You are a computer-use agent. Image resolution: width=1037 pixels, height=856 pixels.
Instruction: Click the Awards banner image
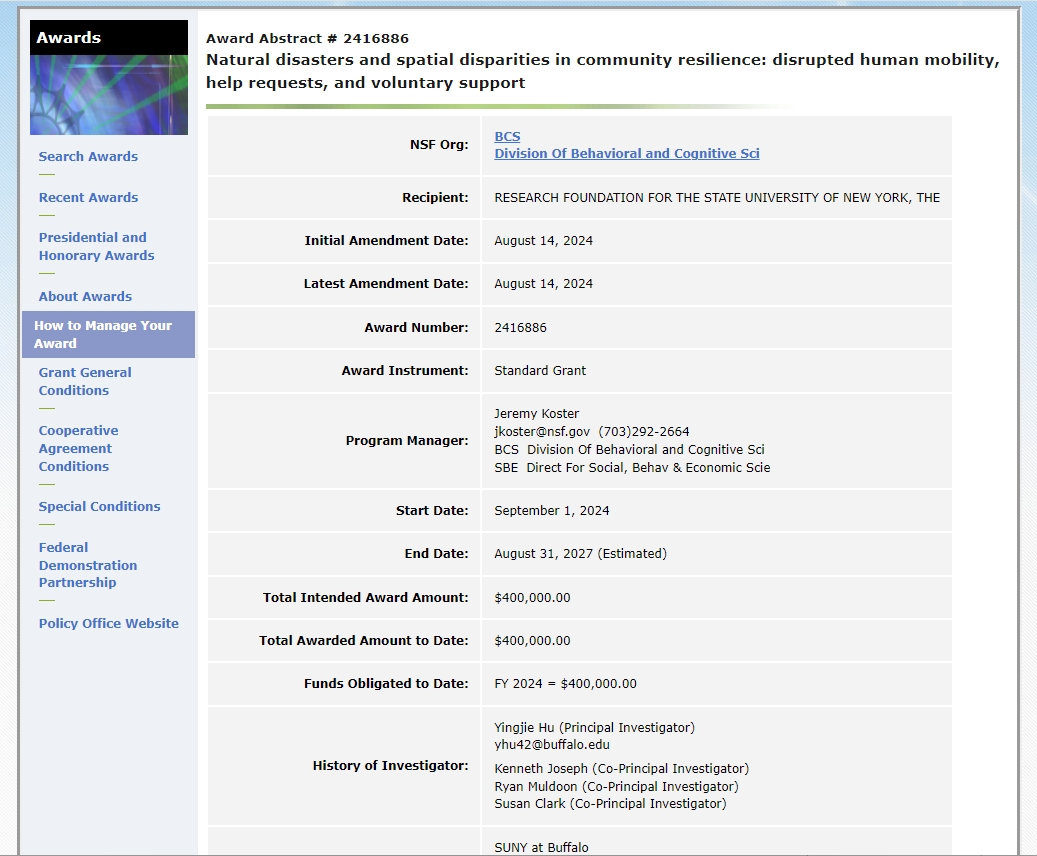[108, 94]
